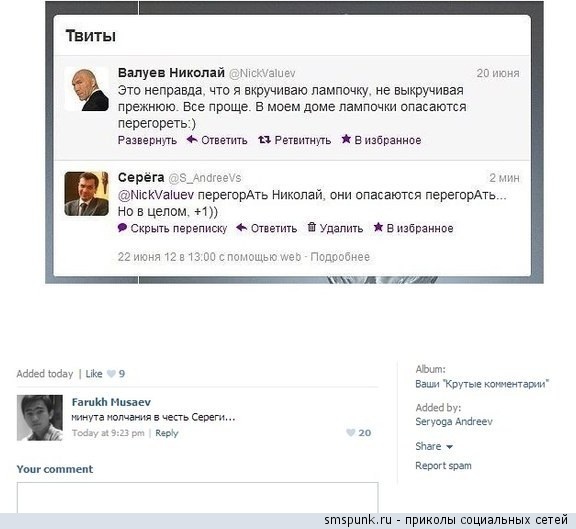Click Valuev Nikolai's profile picture

(87, 89)
